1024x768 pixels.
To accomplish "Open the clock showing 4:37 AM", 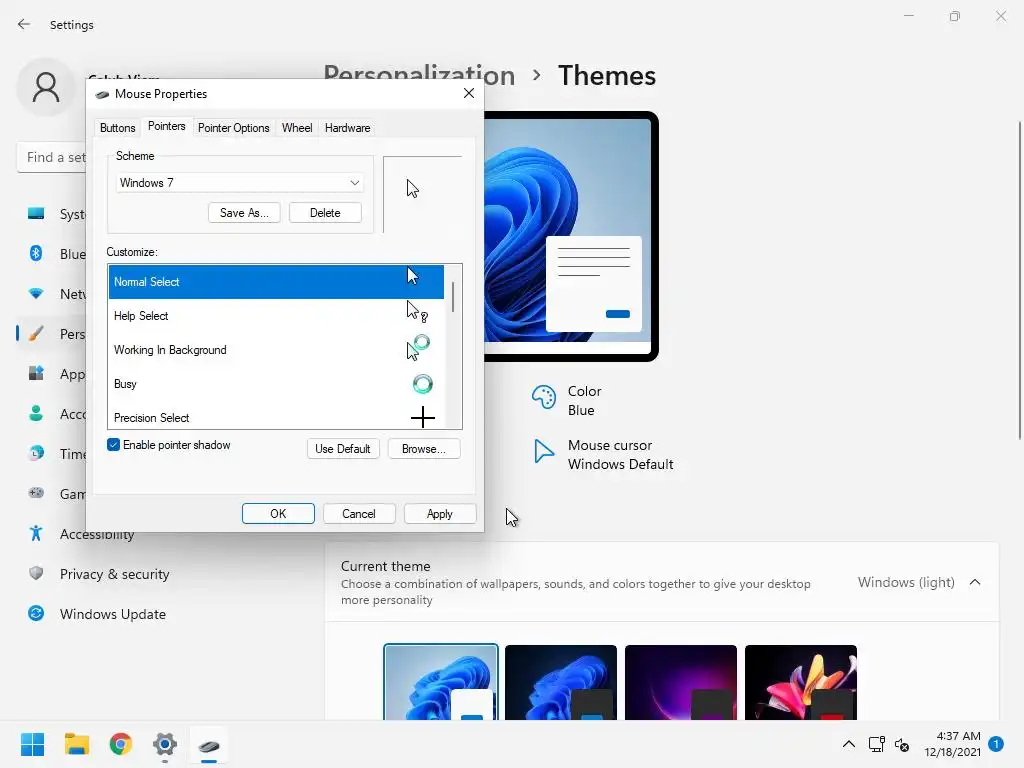I will 952,744.
